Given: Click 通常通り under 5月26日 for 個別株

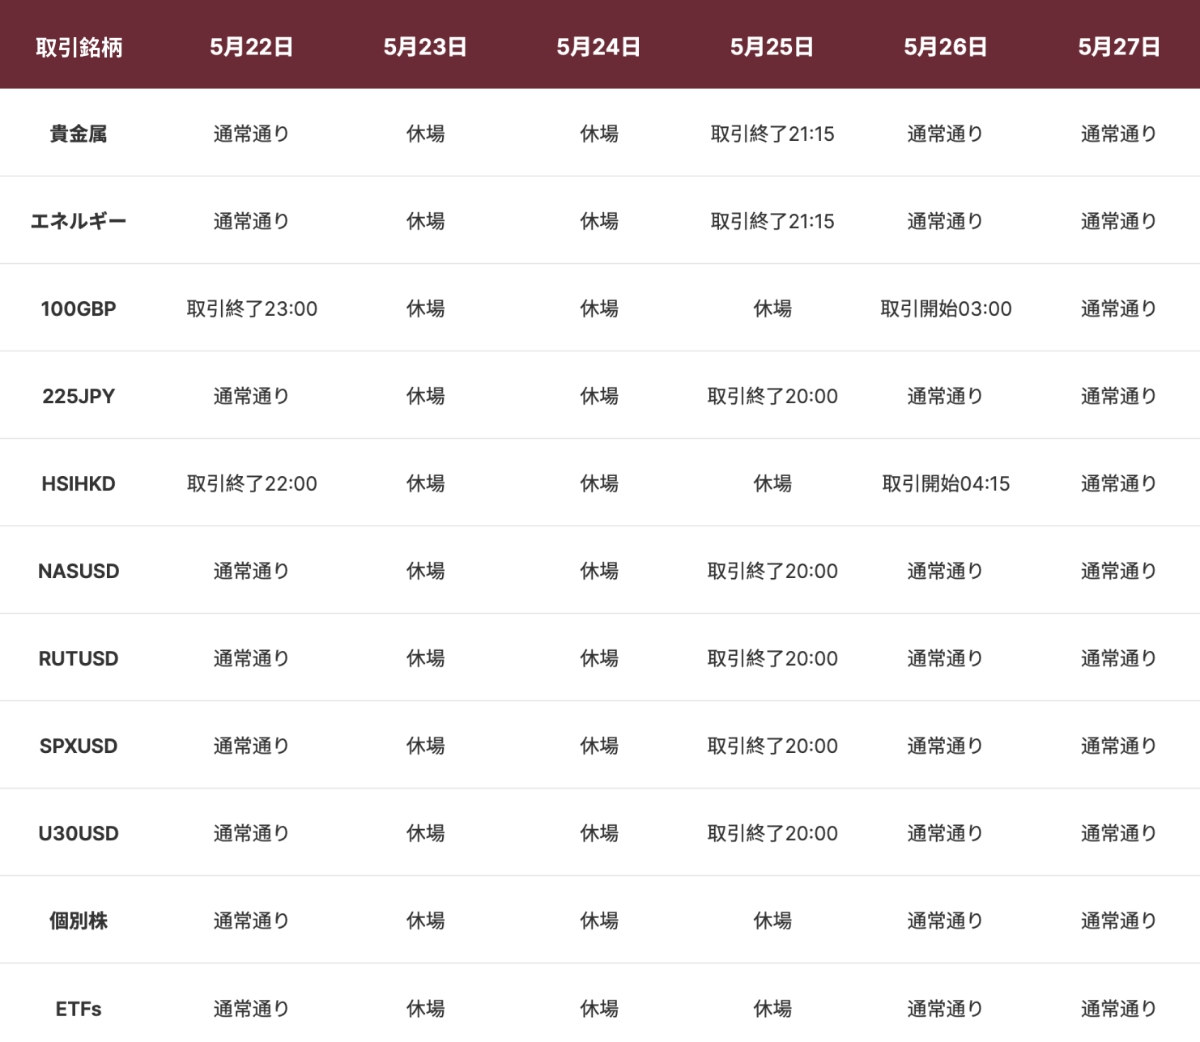Looking at the screenshot, I should [x=946, y=921].
